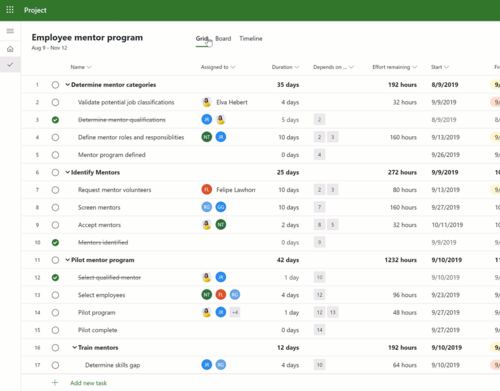Click dependency badge 14 on Pilot complete row

pos(319,330)
